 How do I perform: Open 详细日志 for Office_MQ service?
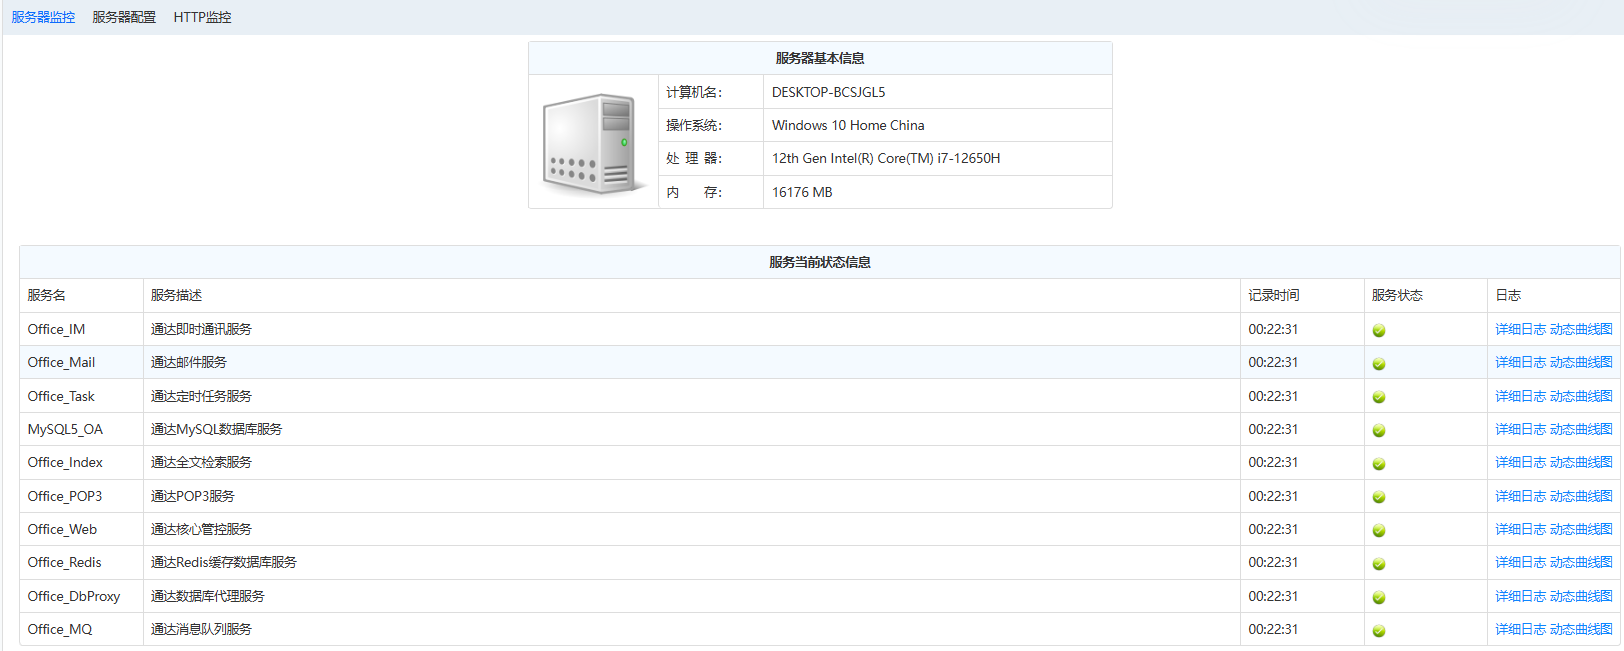[x=1520, y=629]
